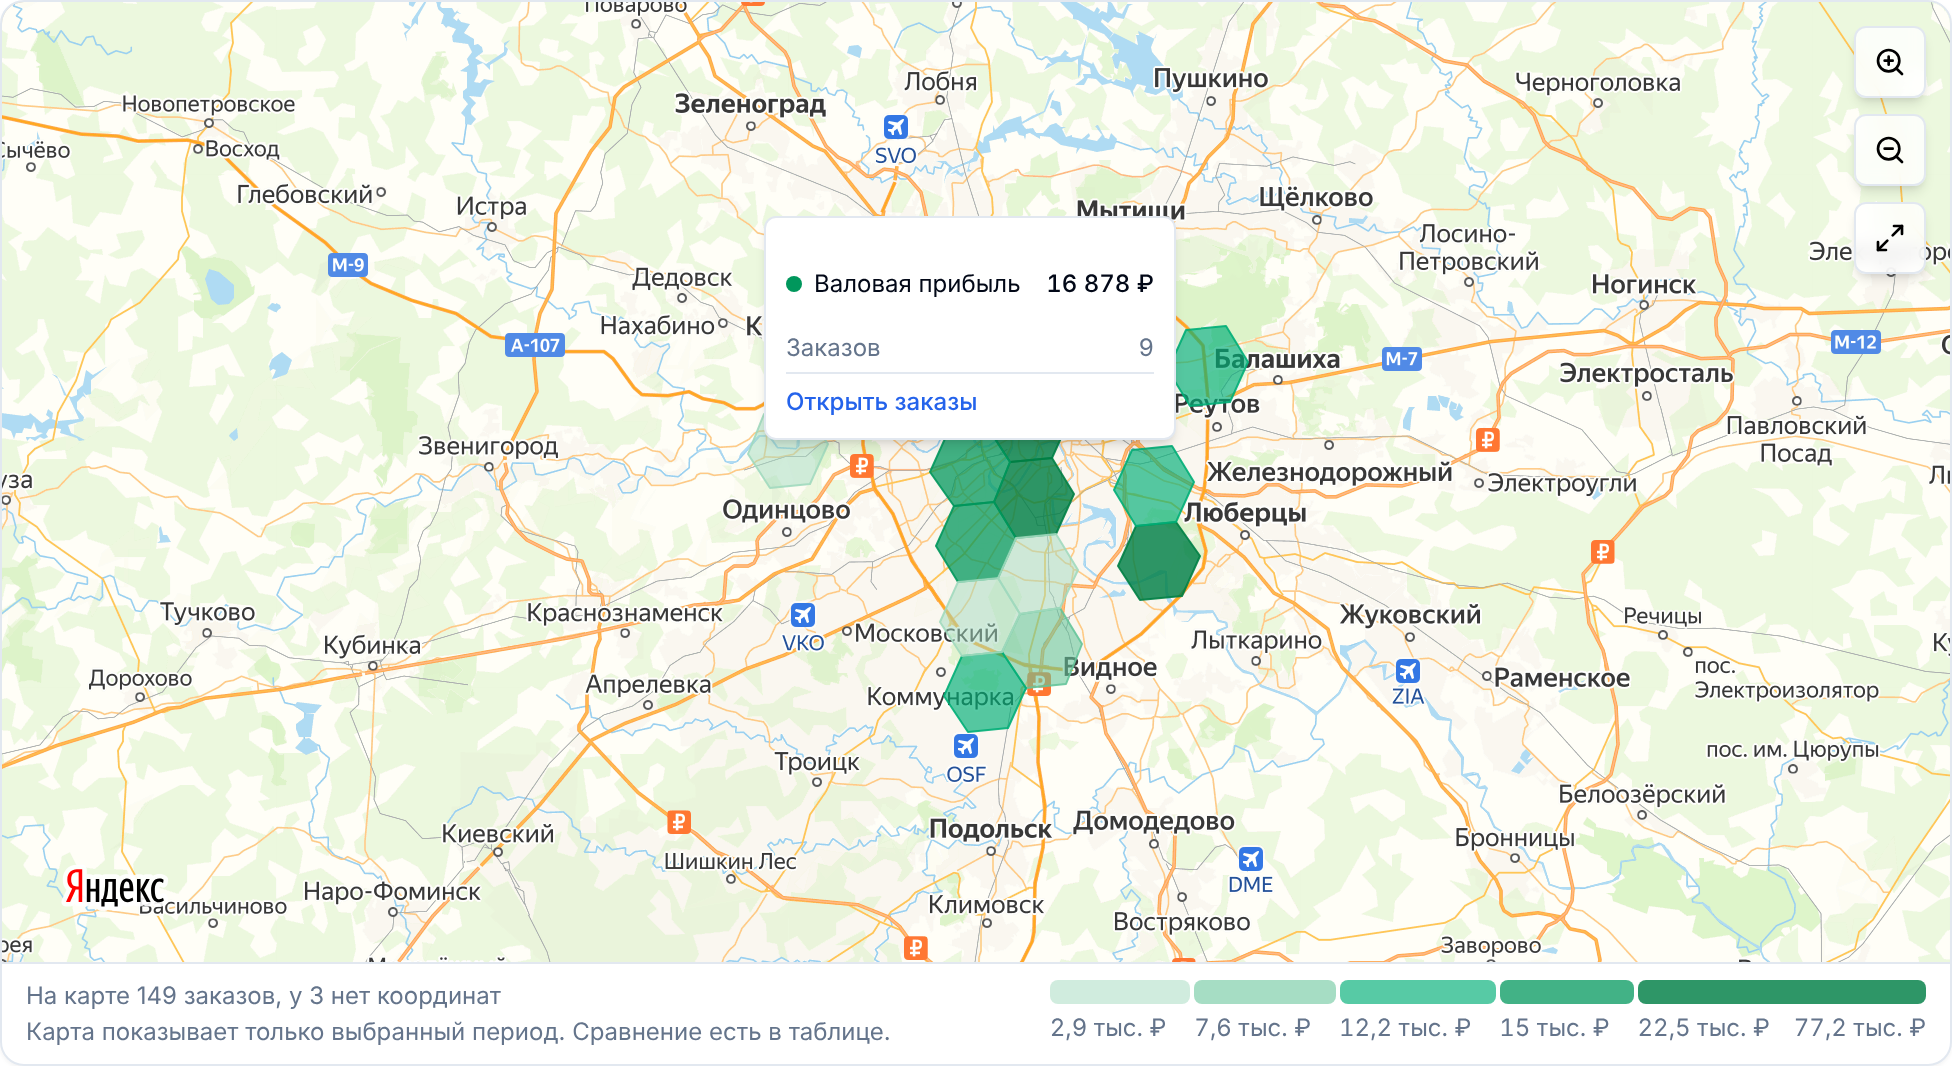The height and width of the screenshot is (1066, 1952).
Task: Click the zoom out map button
Action: pyautogui.click(x=1889, y=150)
